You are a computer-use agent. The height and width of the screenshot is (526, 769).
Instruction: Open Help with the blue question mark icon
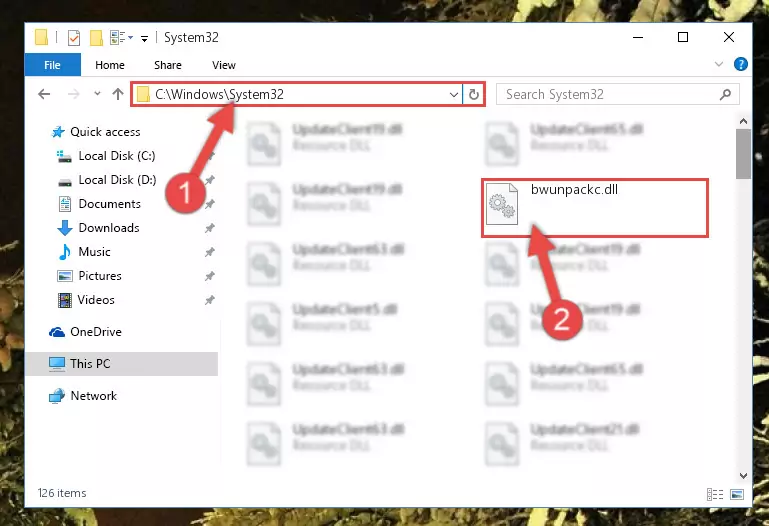pos(741,64)
